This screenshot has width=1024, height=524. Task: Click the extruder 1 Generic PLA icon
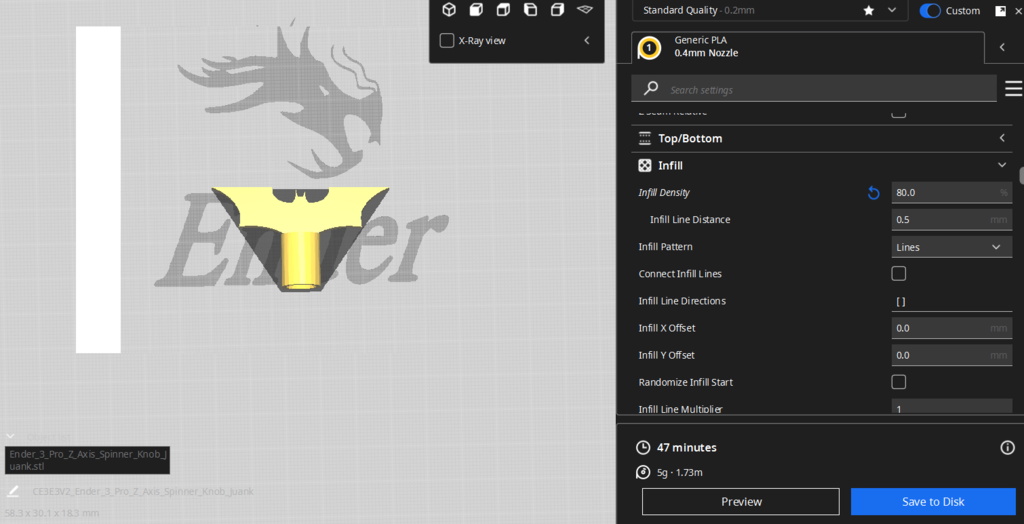point(648,47)
